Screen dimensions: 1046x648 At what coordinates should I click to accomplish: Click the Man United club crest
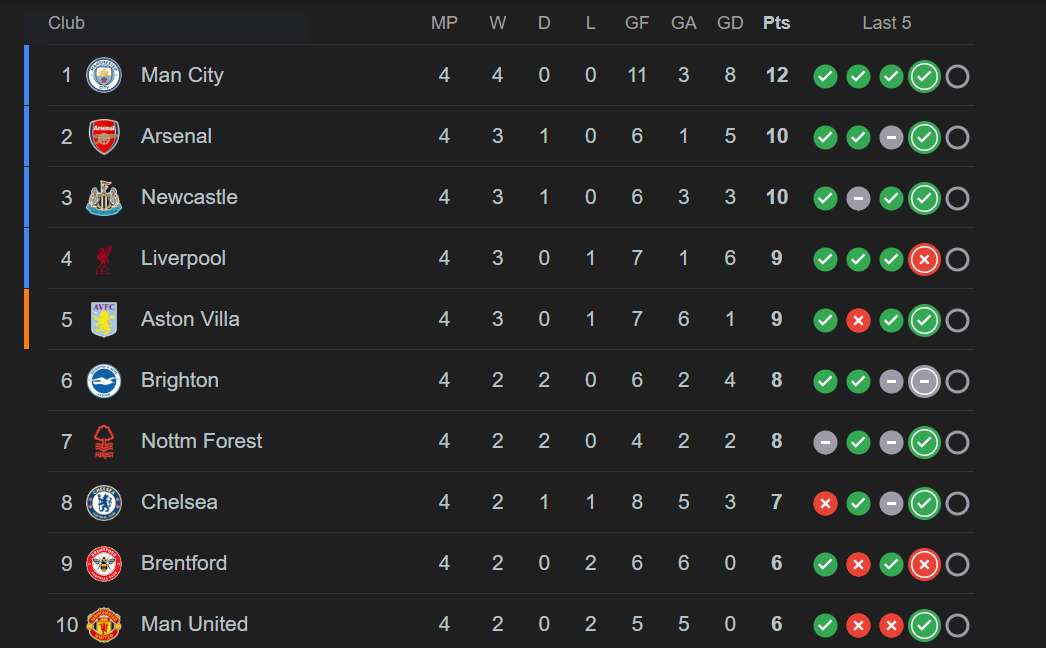[104, 625]
